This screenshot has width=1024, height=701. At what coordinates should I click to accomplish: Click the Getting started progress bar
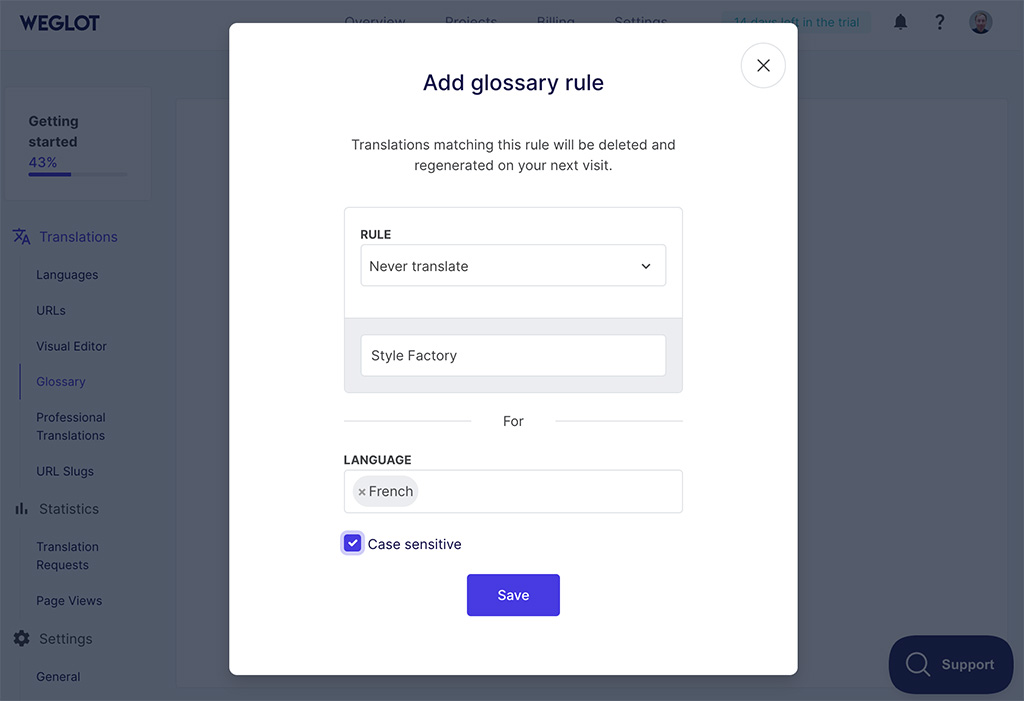pos(76,176)
